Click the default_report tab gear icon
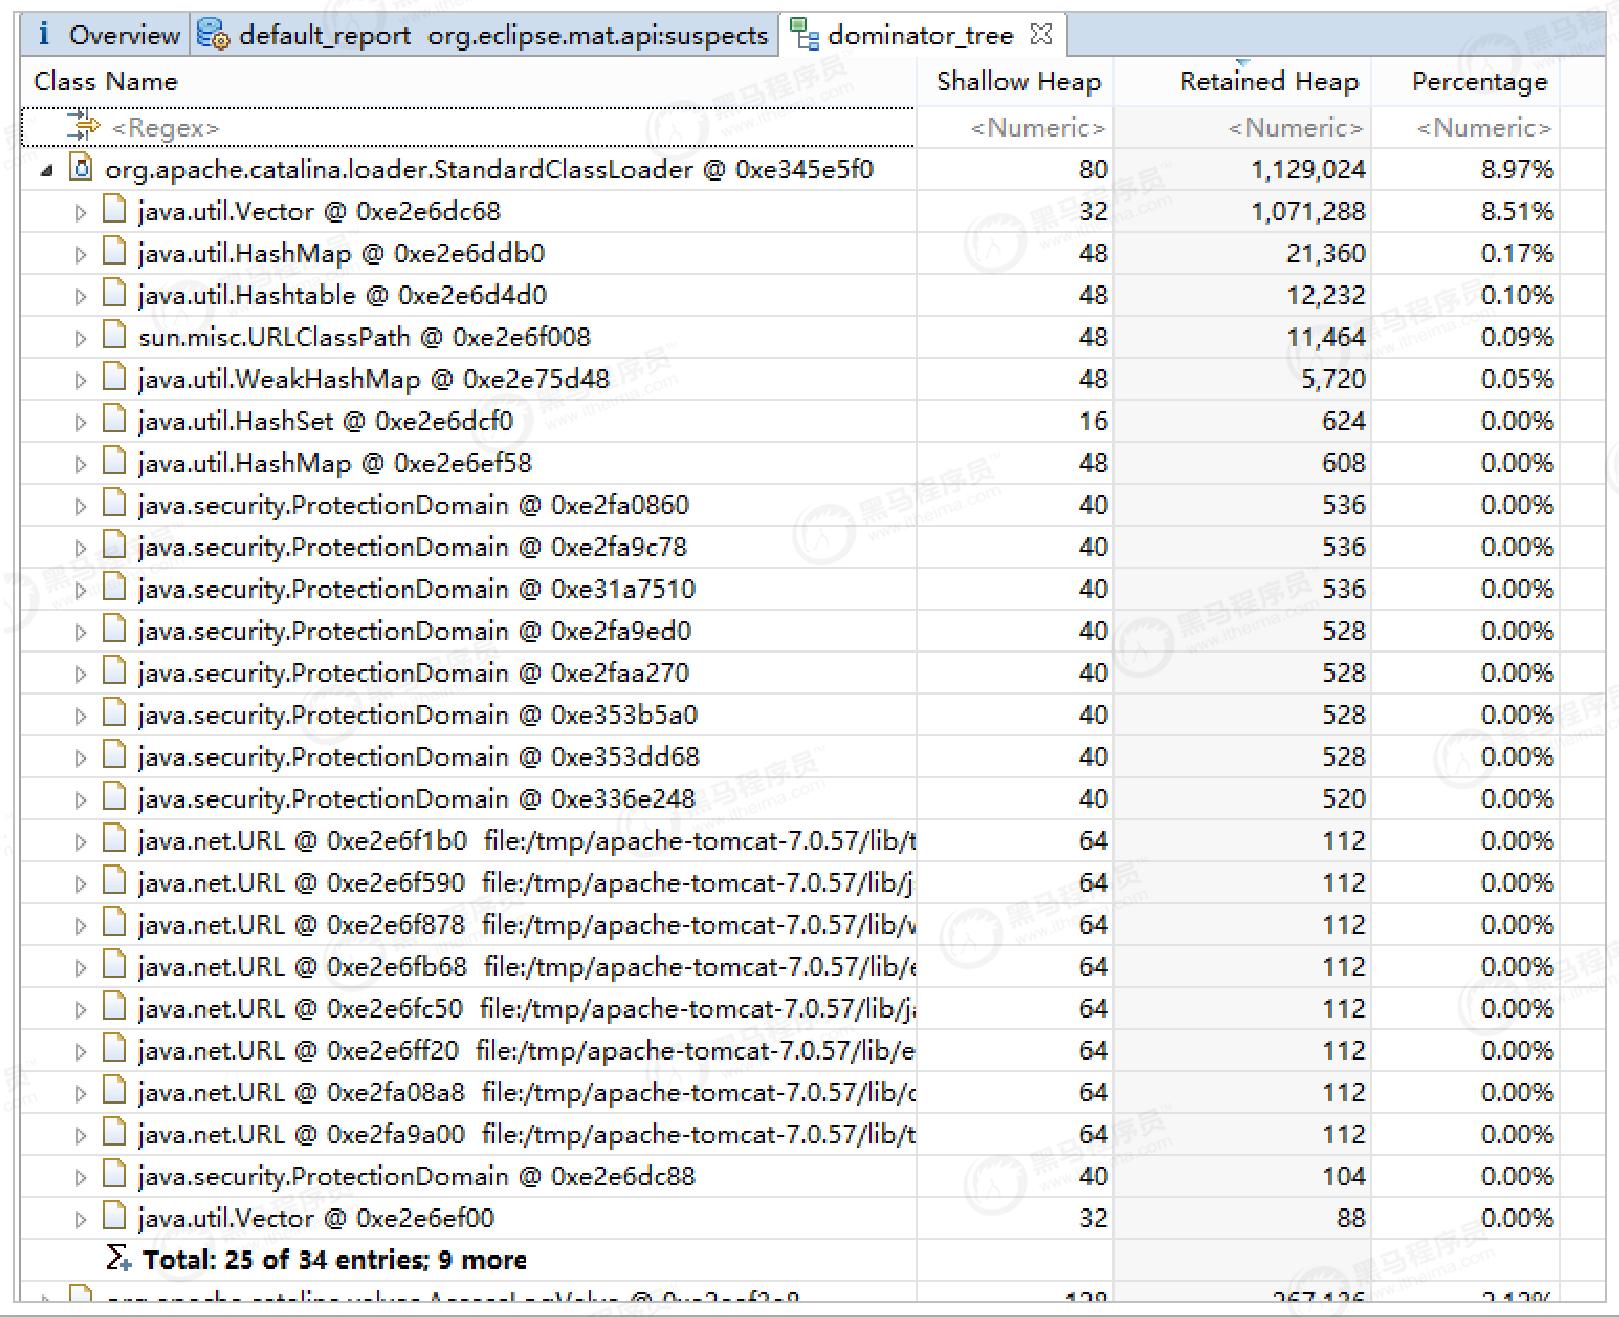1619x1317 pixels. pyautogui.click(x=212, y=35)
